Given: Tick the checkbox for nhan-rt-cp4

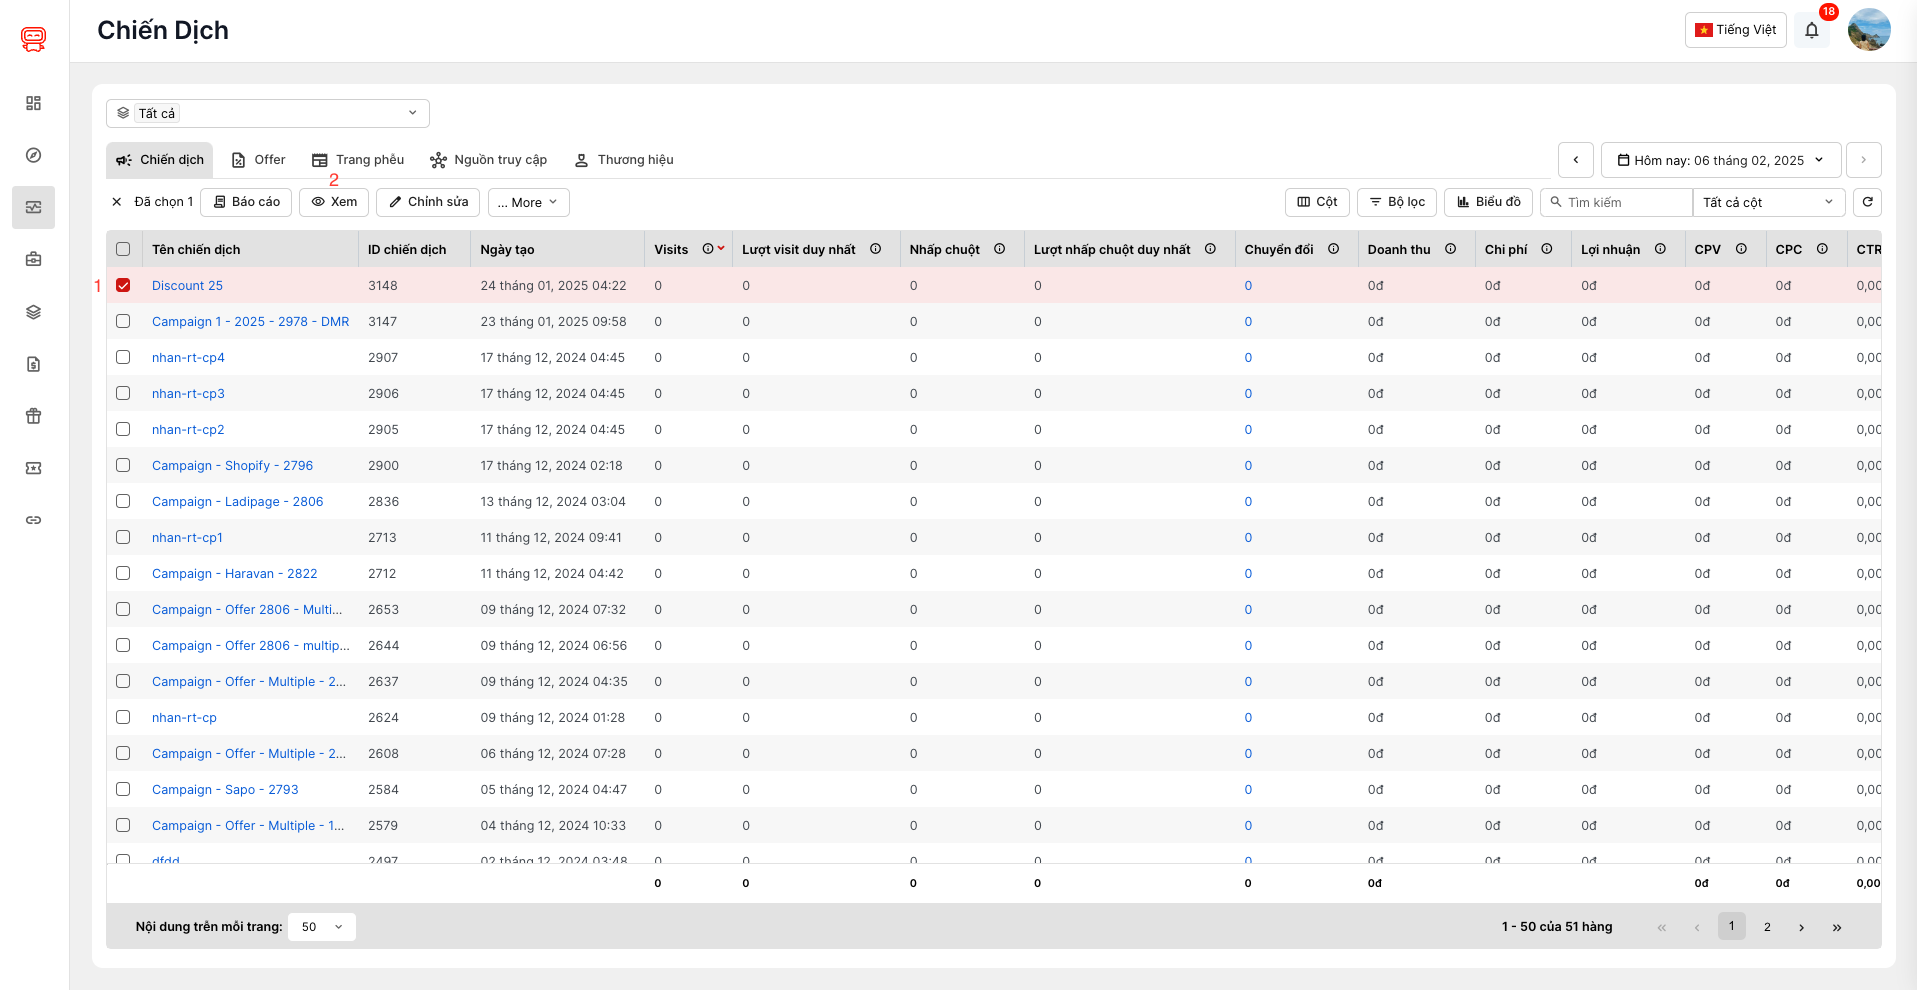Looking at the screenshot, I should click(x=123, y=357).
